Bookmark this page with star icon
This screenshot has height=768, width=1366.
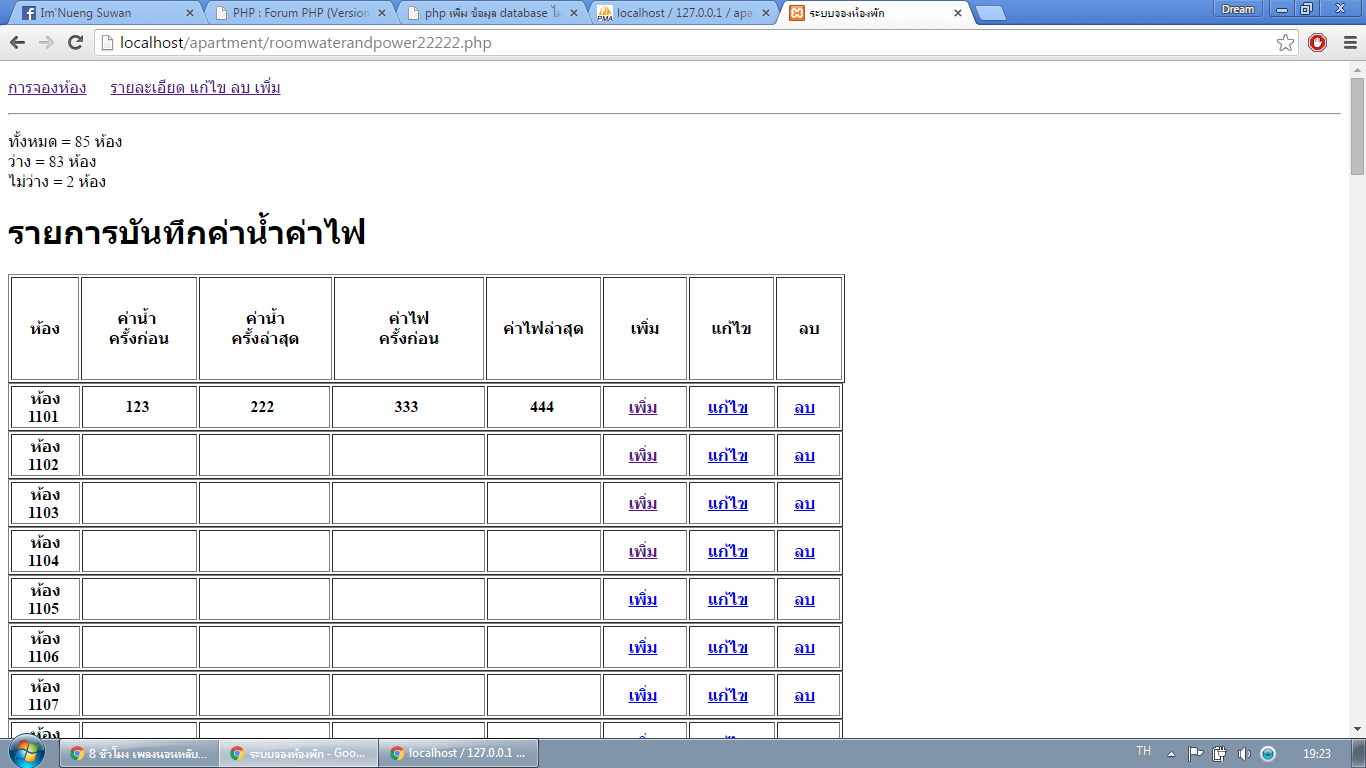pyautogui.click(x=1286, y=42)
